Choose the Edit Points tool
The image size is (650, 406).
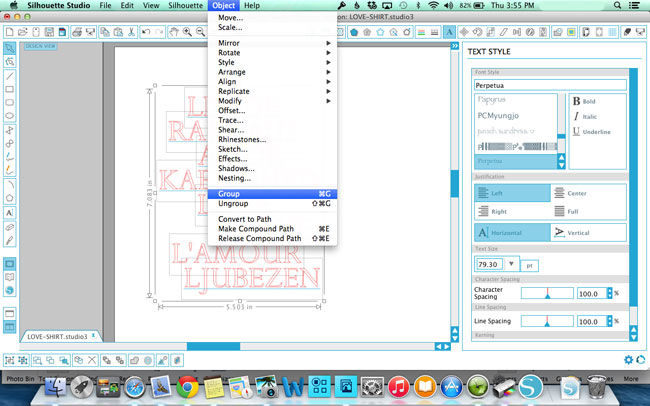point(10,62)
